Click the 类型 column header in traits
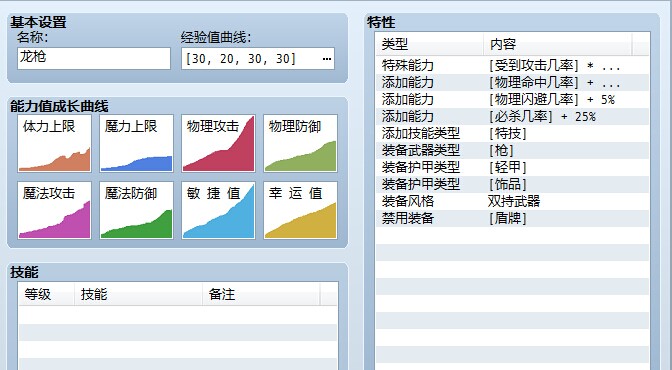672x370 pixels. 429,44
